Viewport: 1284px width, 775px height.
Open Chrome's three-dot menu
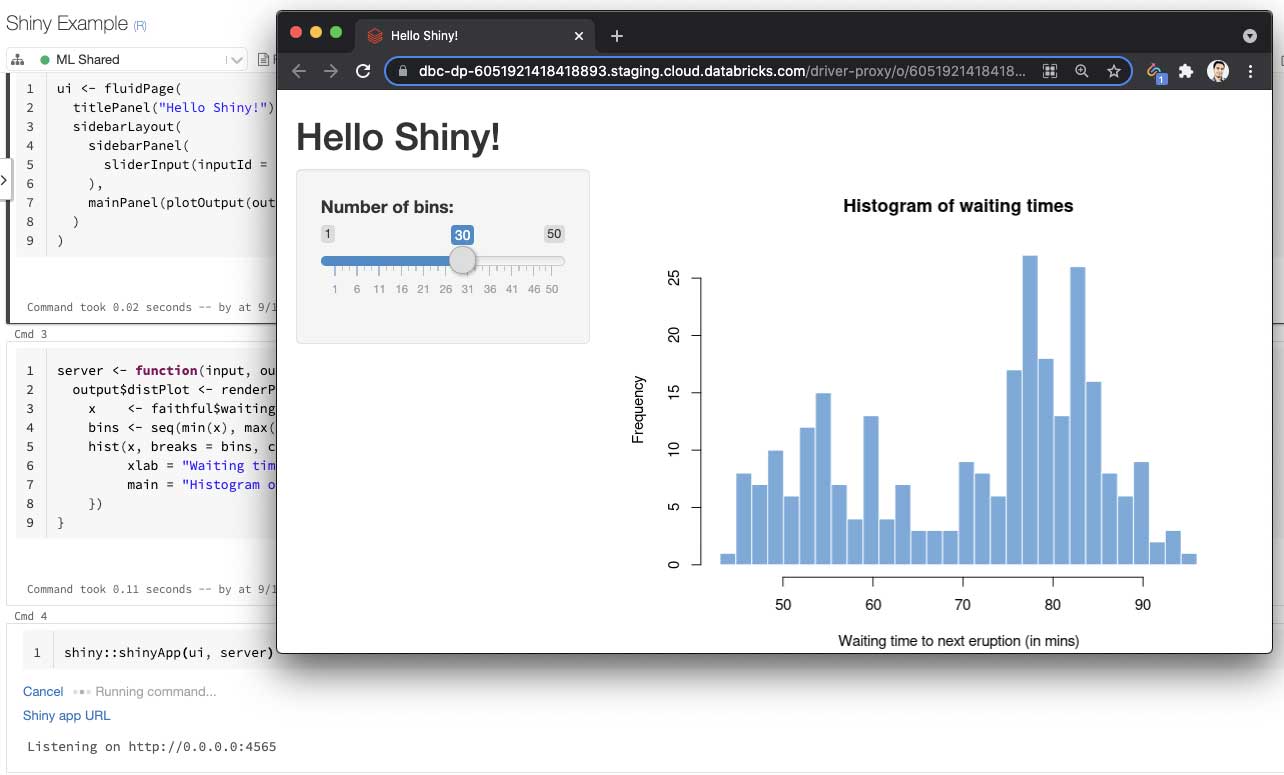tap(1250, 71)
